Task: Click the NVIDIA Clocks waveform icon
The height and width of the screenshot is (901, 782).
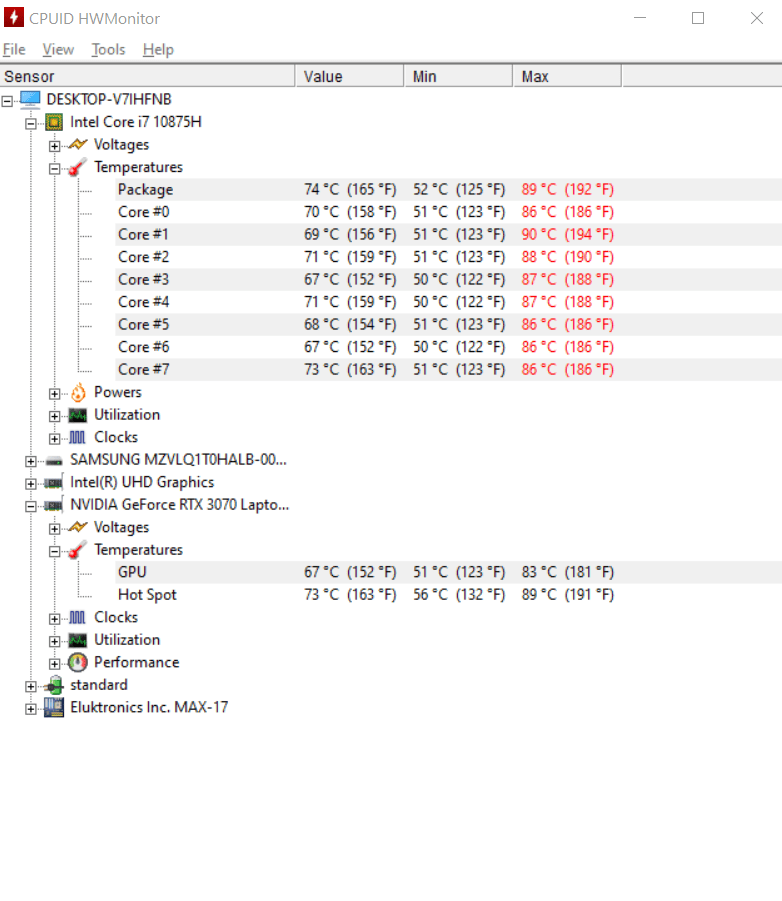Action: 78,617
